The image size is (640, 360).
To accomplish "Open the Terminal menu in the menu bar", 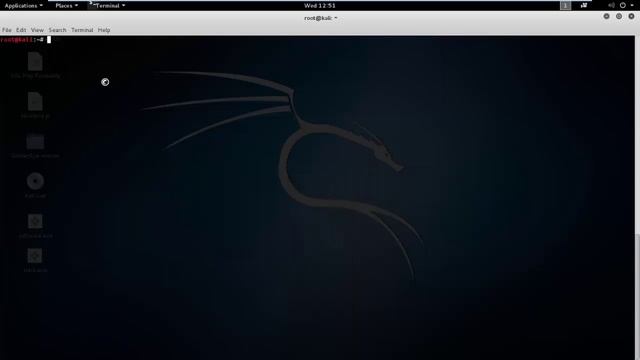I will point(82,30).
